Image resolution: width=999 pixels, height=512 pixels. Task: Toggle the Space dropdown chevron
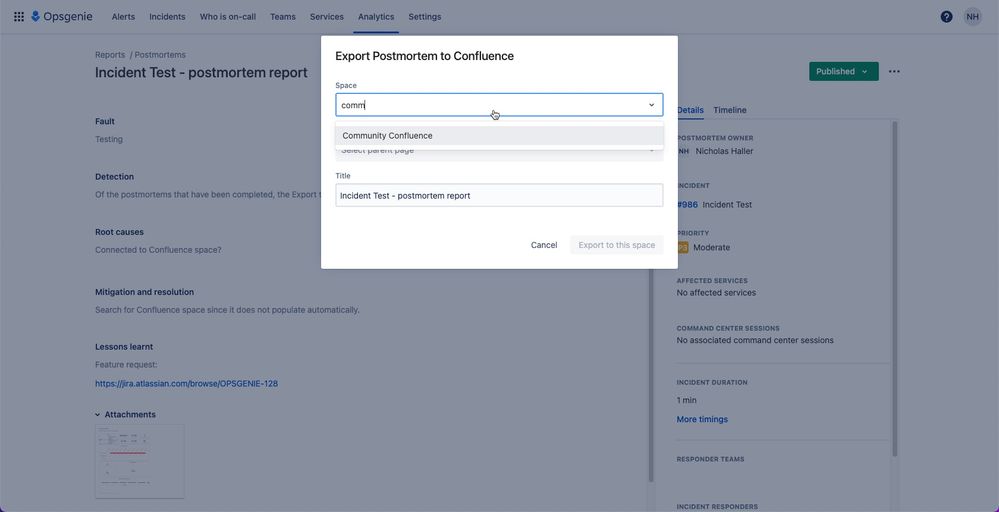coord(651,105)
